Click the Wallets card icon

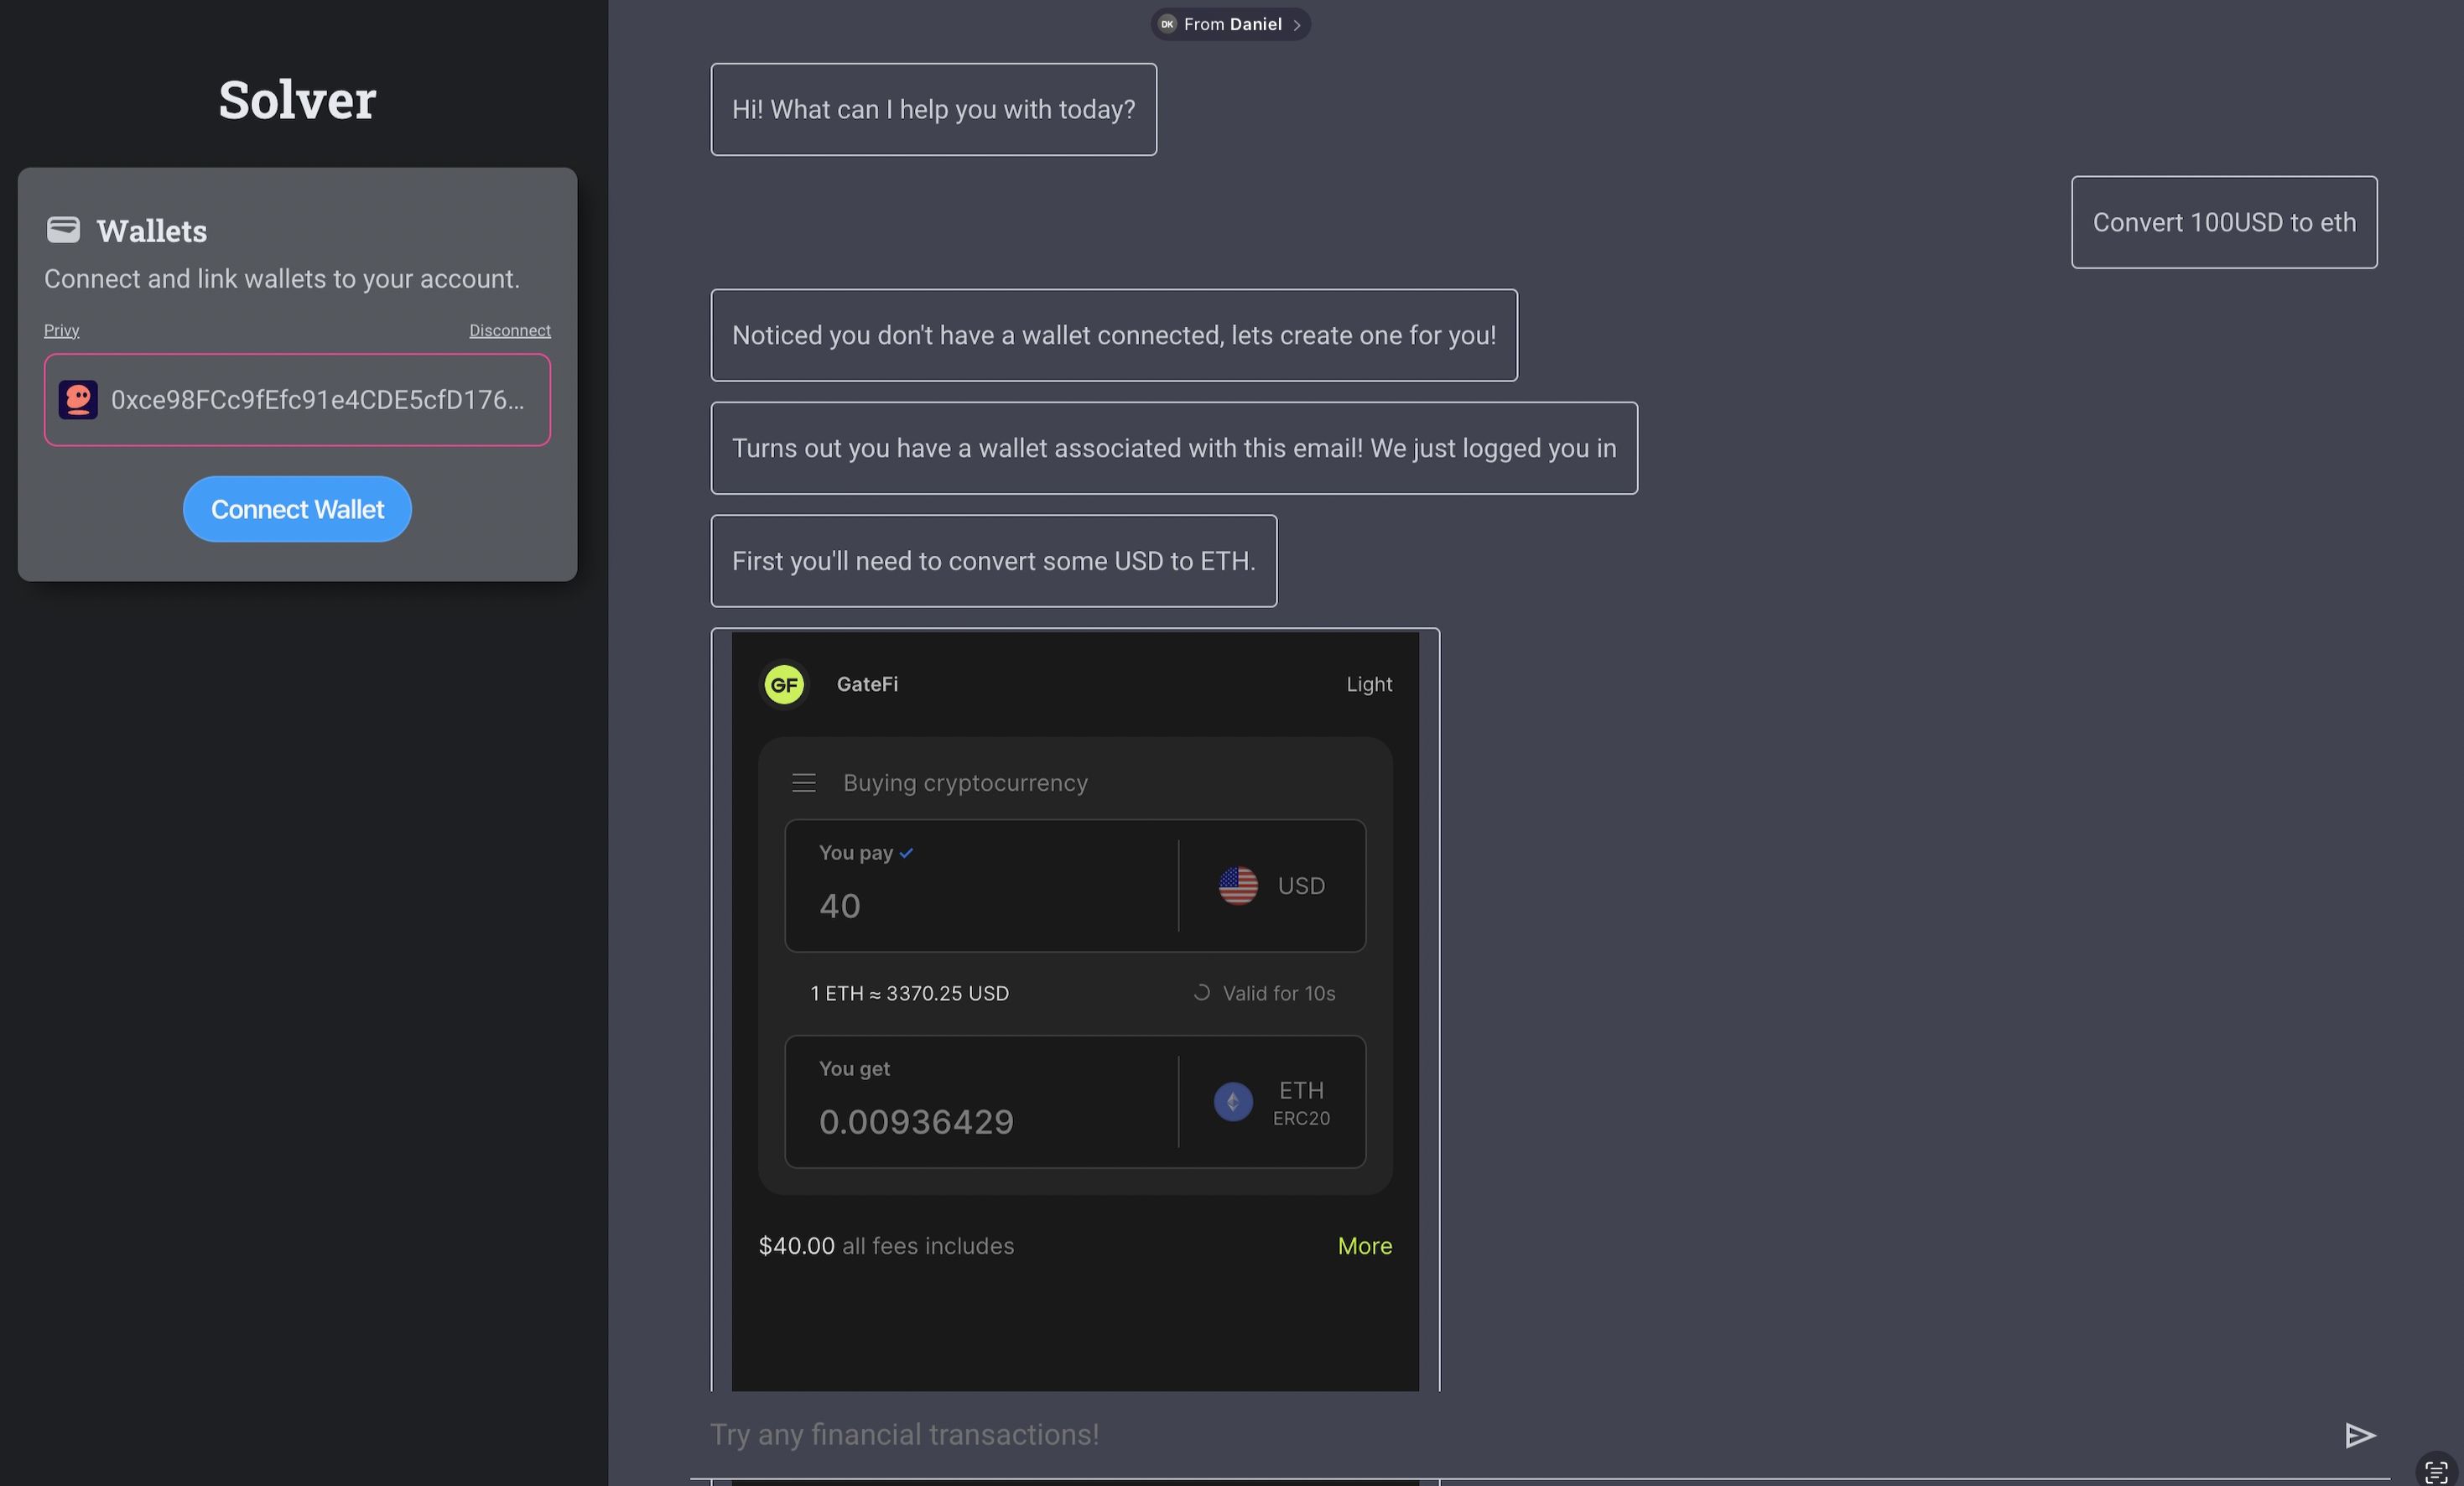(x=63, y=230)
